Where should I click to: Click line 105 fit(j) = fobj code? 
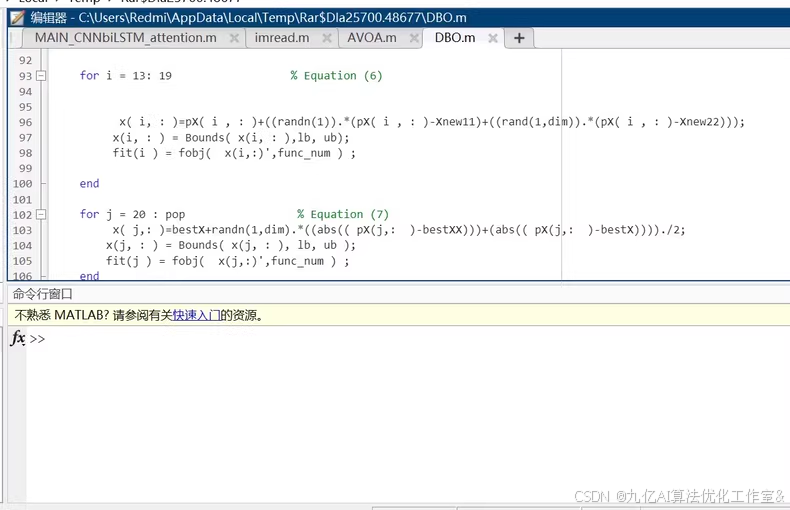(x=227, y=261)
